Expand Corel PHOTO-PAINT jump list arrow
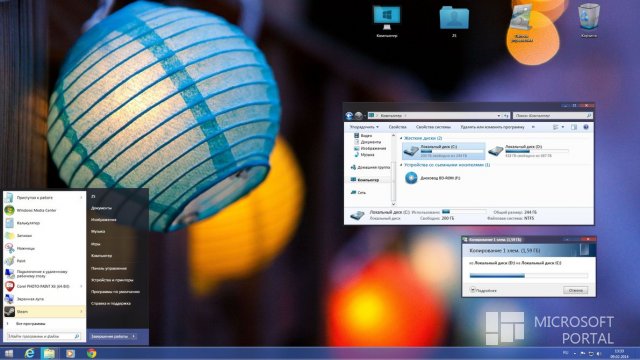 pyautogui.click(x=81, y=286)
